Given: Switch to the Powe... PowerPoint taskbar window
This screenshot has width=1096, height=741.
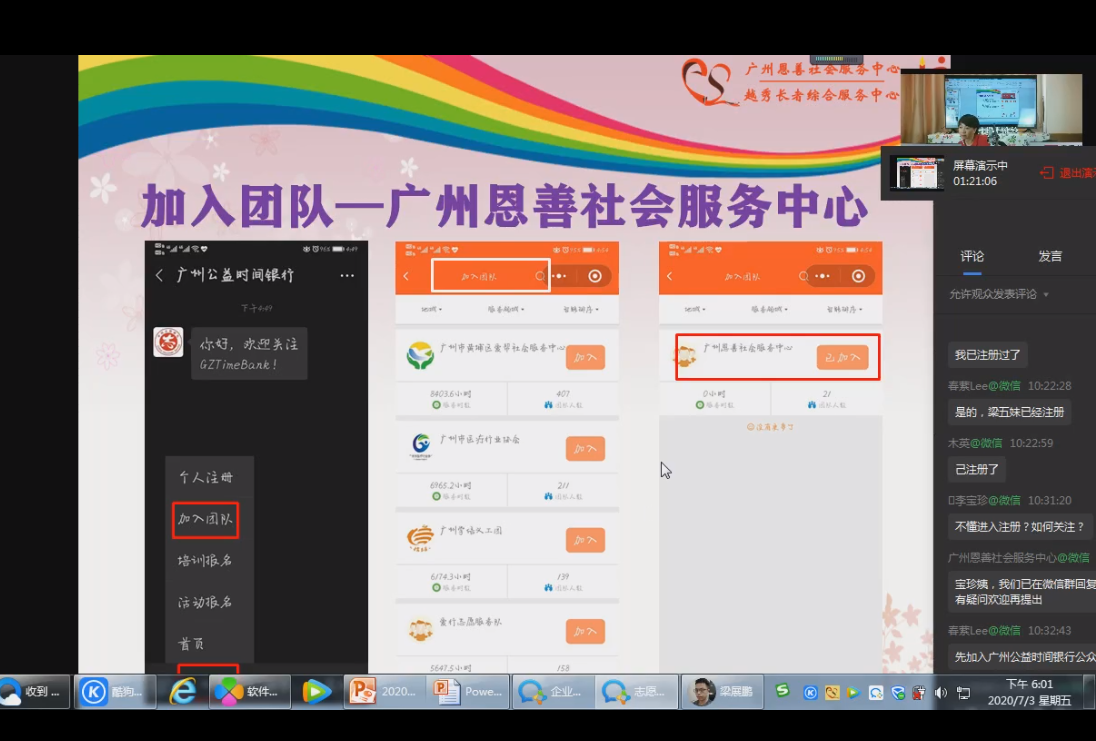Looking at the screenshot, I should [x=468, y=692].
